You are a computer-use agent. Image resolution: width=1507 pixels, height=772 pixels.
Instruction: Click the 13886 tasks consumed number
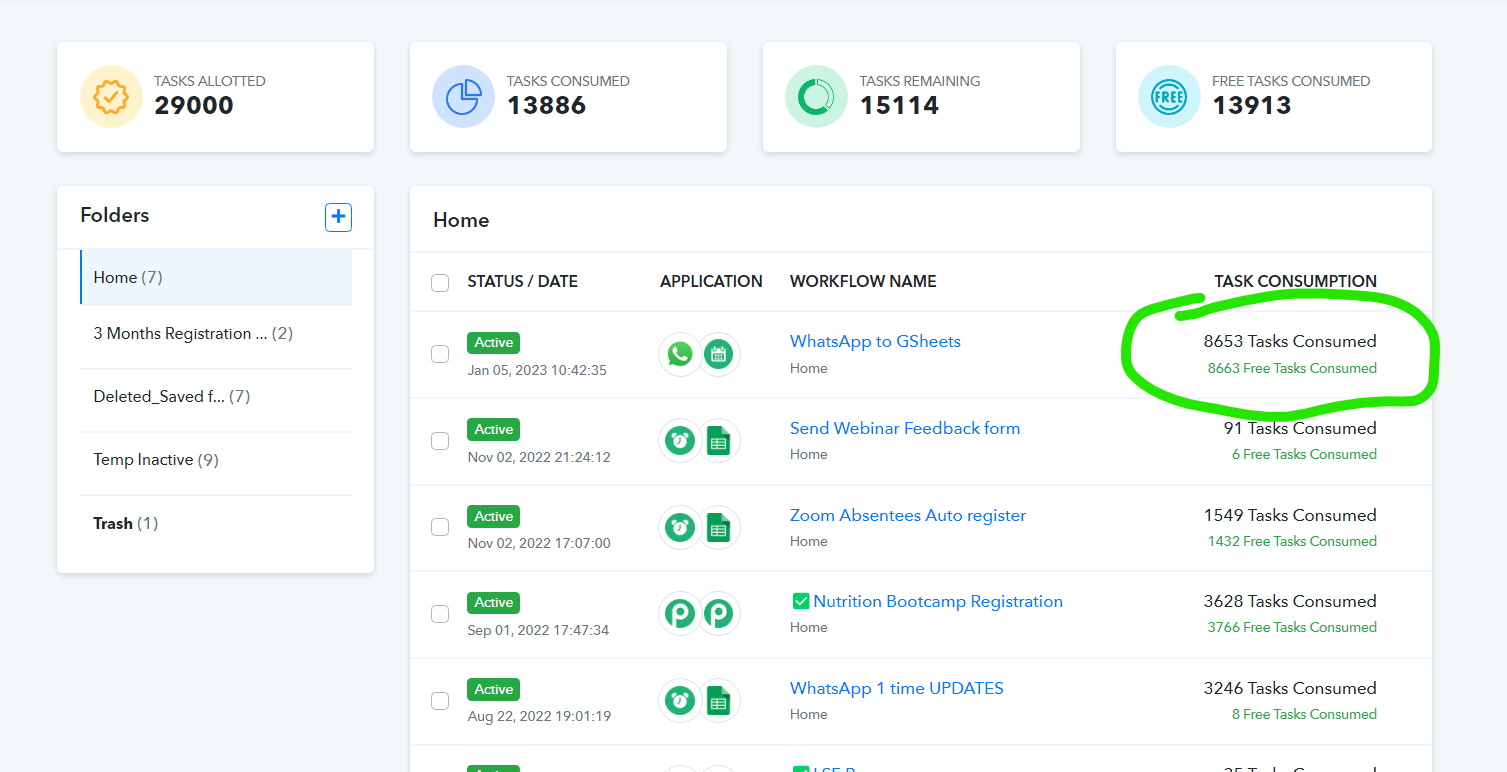546,105
